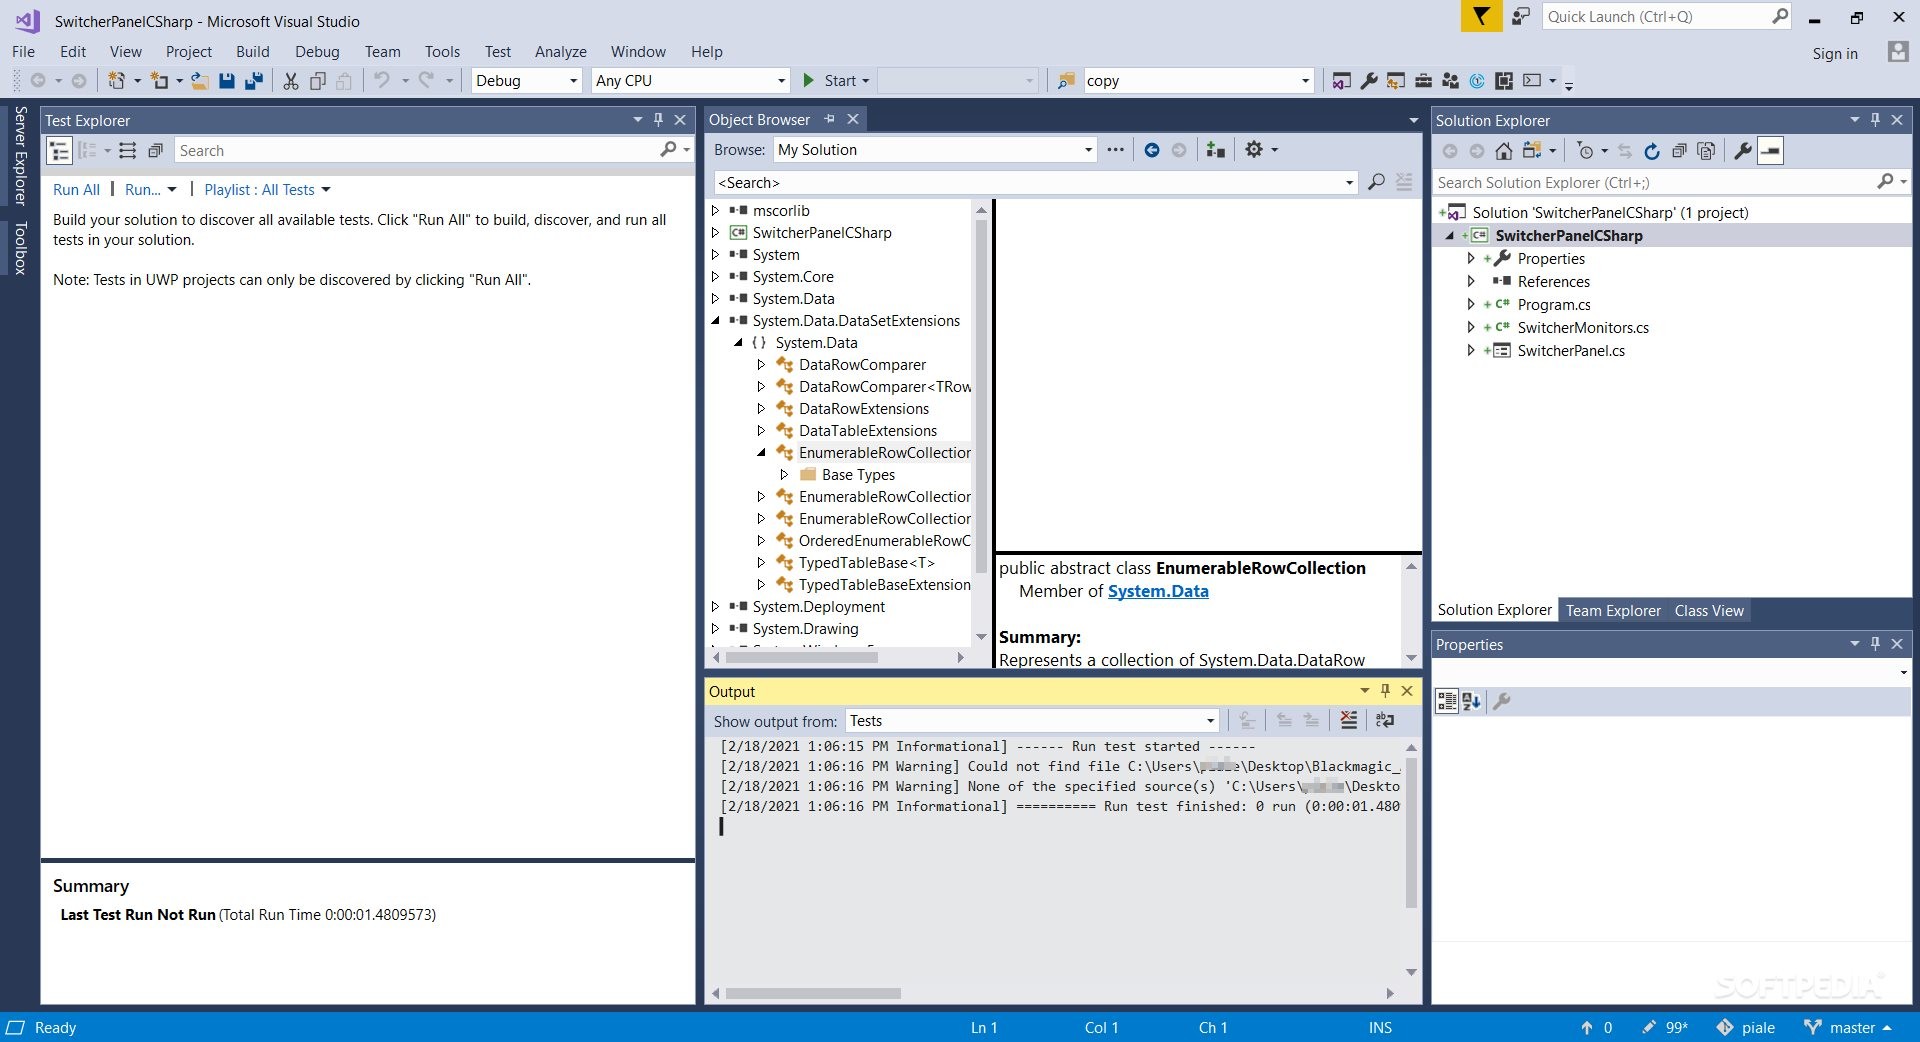Open the Tools menu
Image resolution: width=1920 pixels, height=1042 pixels.
tap(442, 52)
